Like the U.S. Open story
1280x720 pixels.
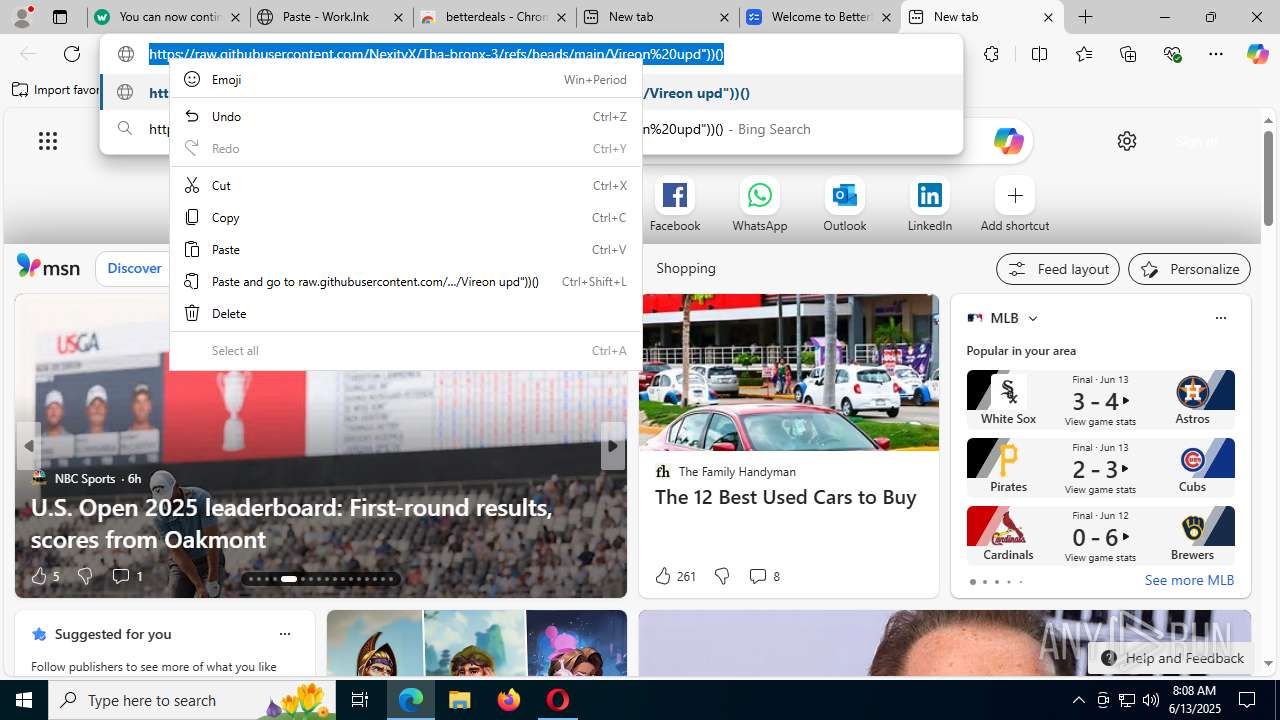coord(45,576)
